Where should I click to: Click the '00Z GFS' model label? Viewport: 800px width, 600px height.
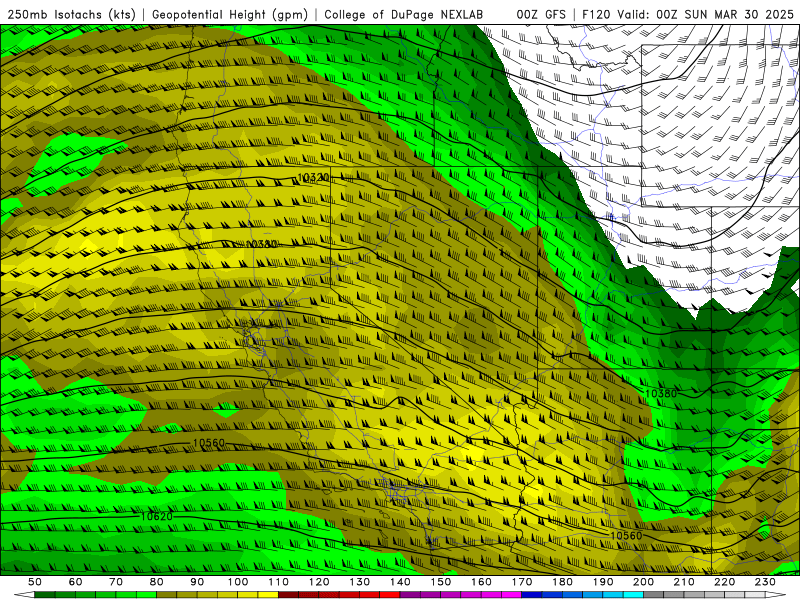541,14
